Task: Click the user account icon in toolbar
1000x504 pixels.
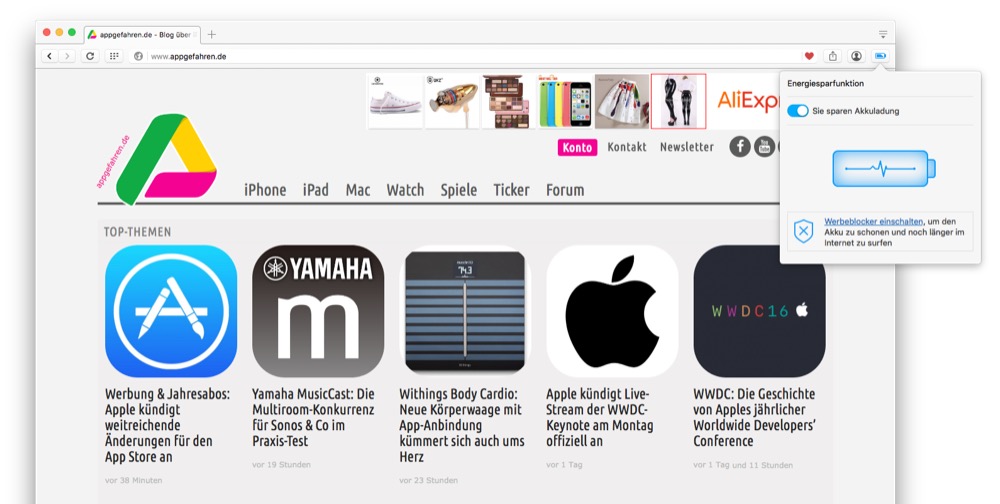Action: tap(856, 56)
